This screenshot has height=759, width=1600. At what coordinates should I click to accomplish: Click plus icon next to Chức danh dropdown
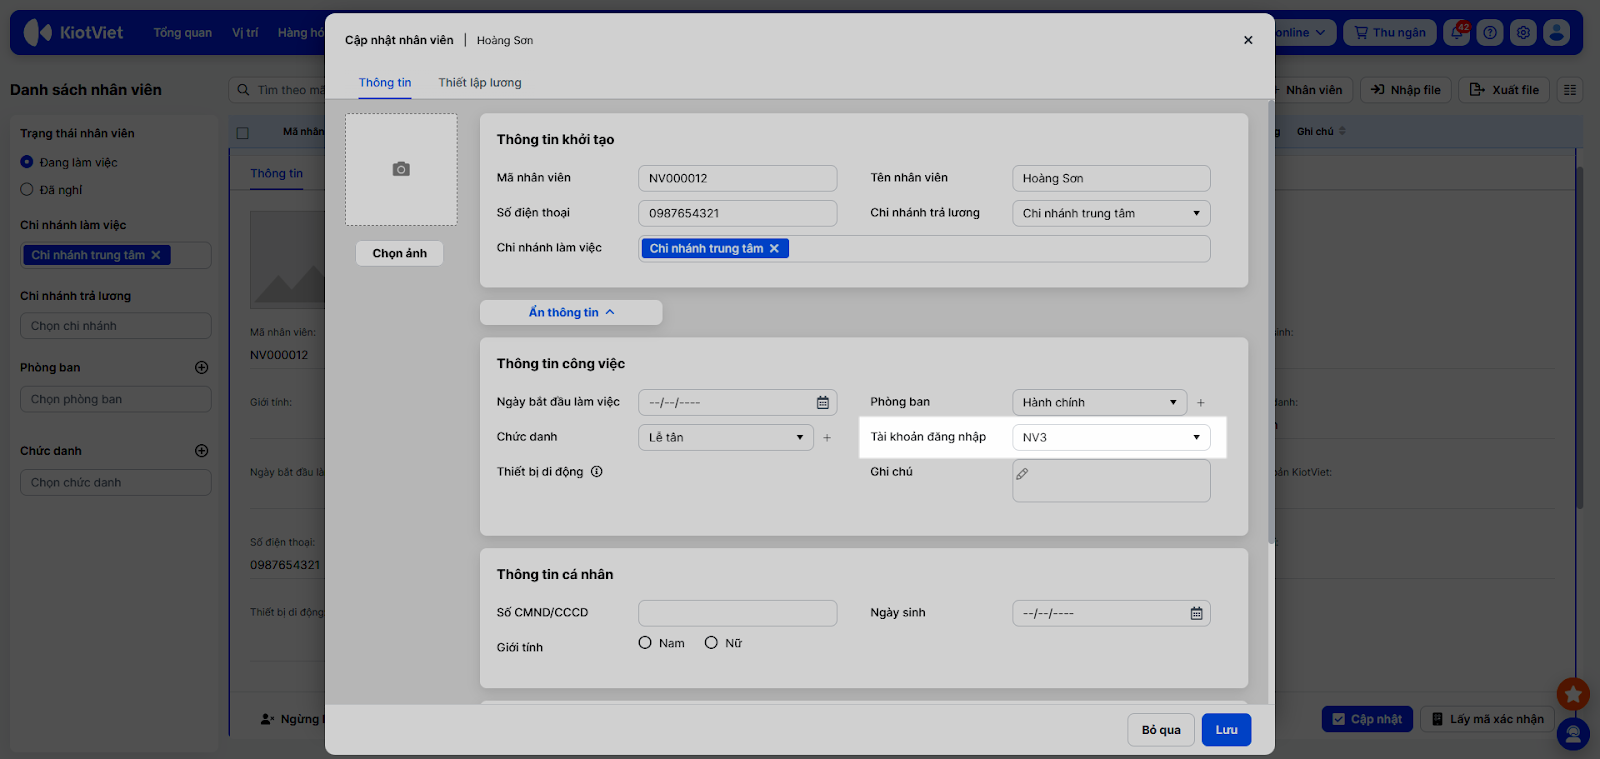pos(827,438)
